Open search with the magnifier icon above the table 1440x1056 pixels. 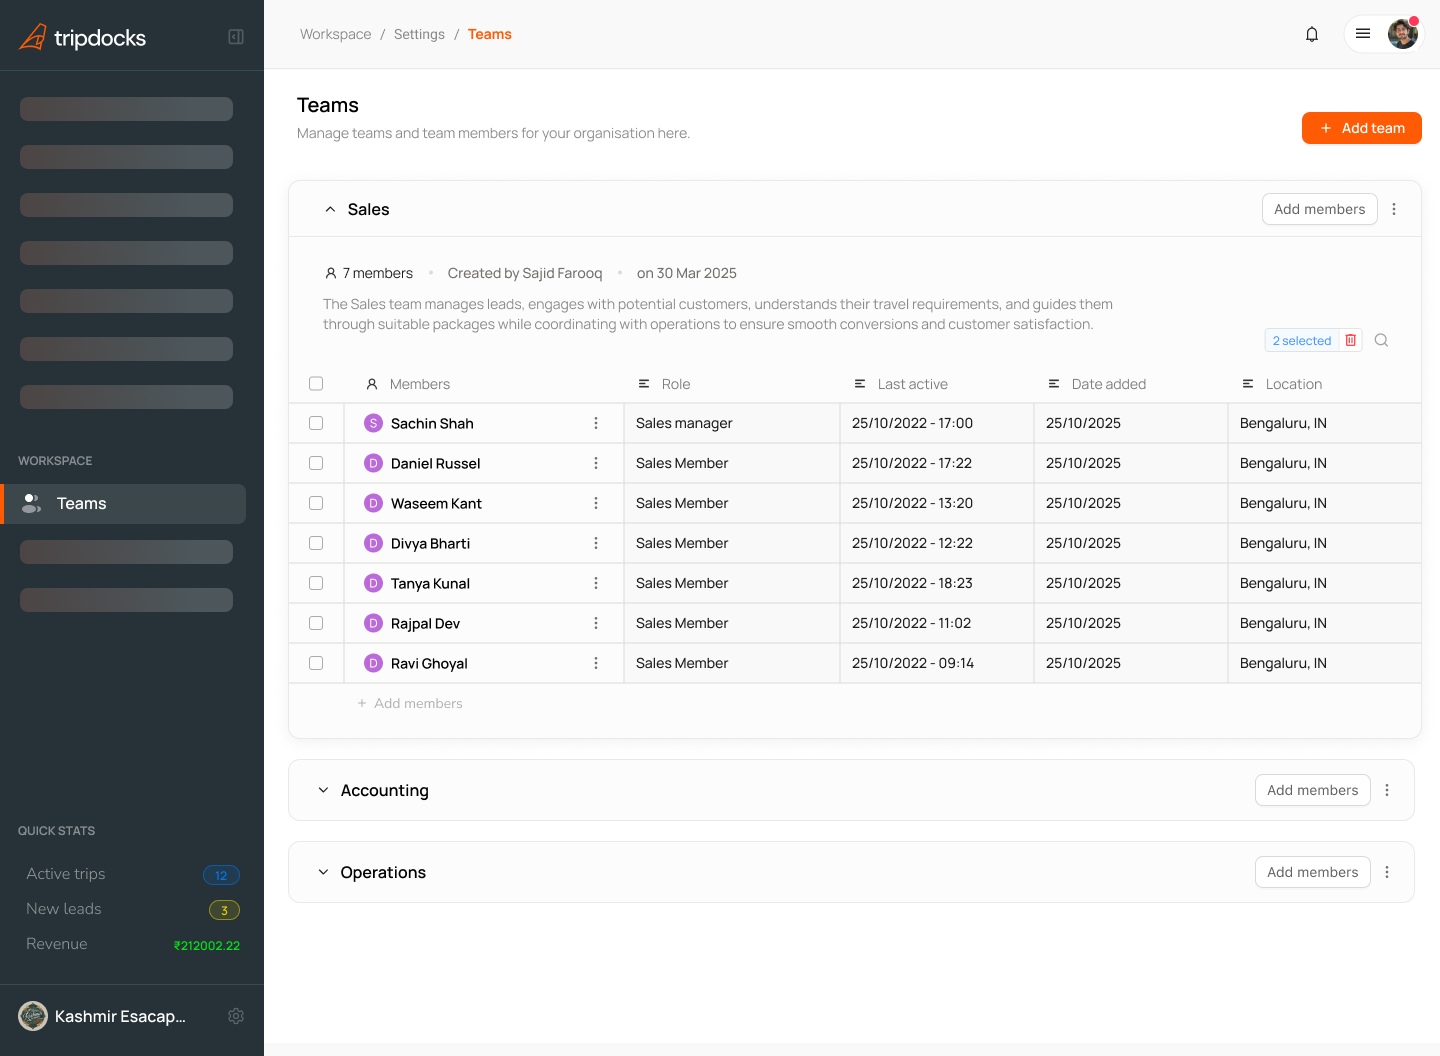pos(1381,340)
